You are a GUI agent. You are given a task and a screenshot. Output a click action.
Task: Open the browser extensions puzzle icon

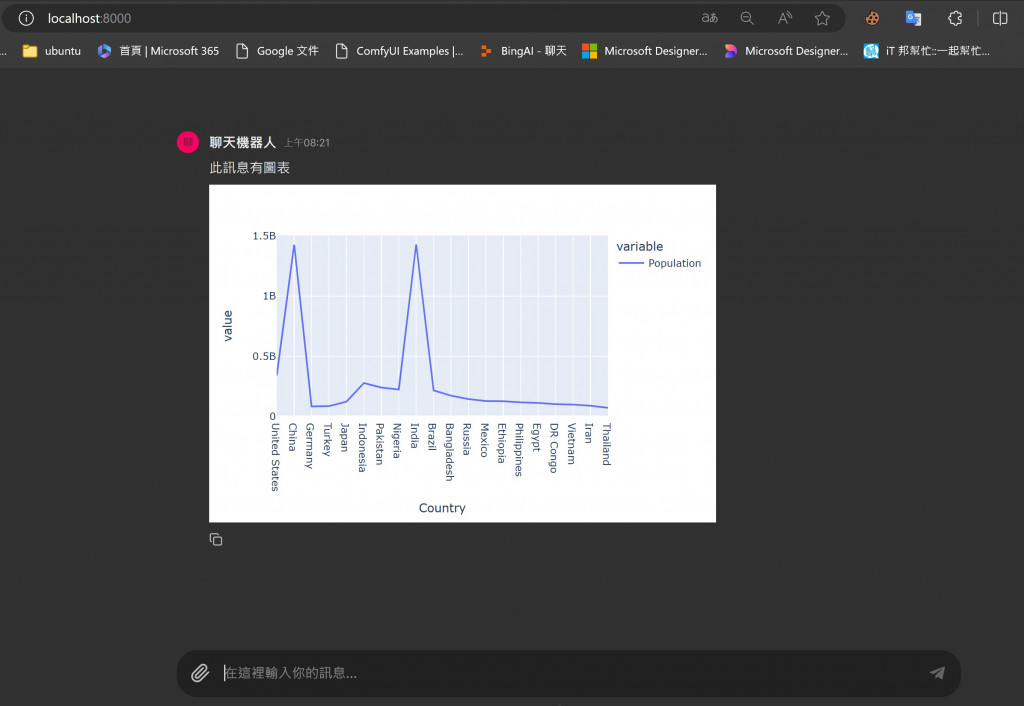click(955, 18)
